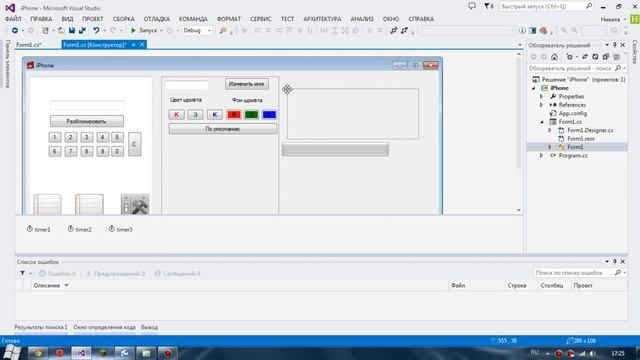This screenshot has height=360, width=640.
Task: Click the Sync with Active Document icon
Action: click(585, 57)
